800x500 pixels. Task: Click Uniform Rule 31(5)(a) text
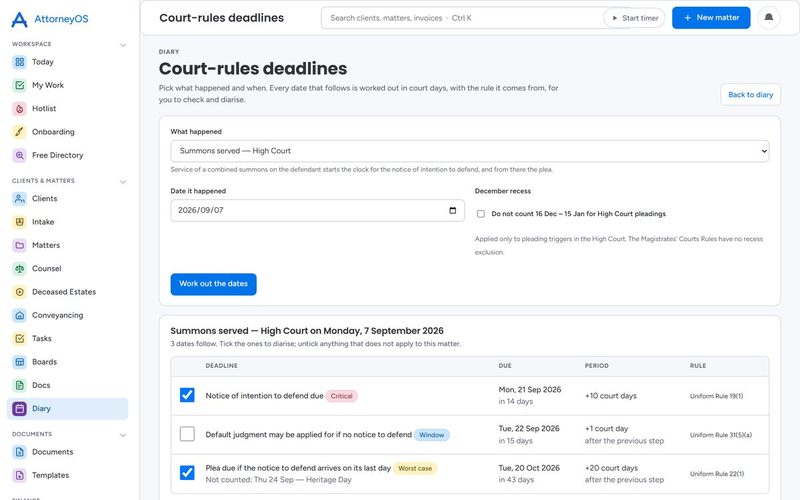[x=721, y=435]
